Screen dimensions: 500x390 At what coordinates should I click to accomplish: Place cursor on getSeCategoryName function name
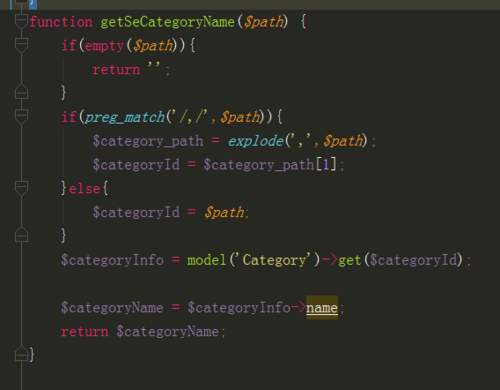click(x=168, y=22)
